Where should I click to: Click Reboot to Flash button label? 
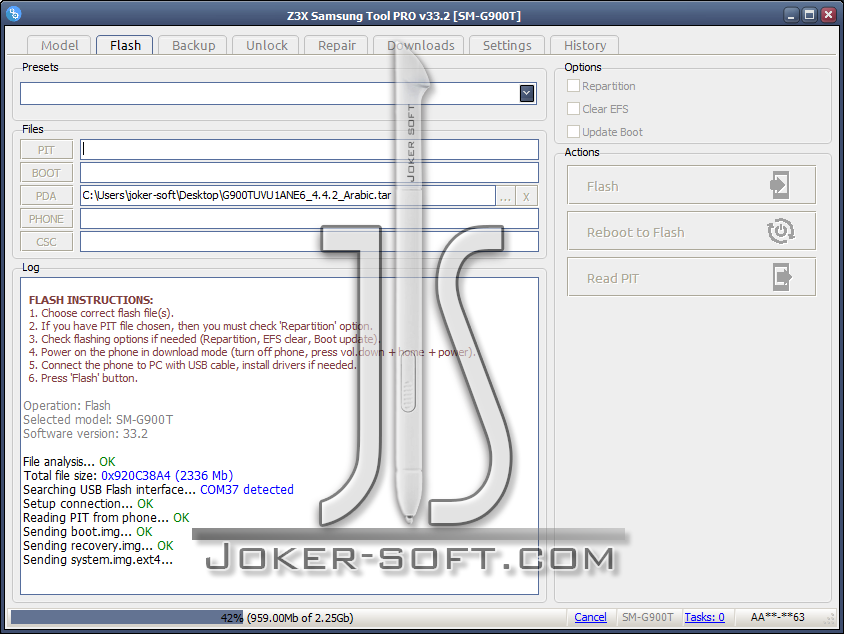coord(635,233)
